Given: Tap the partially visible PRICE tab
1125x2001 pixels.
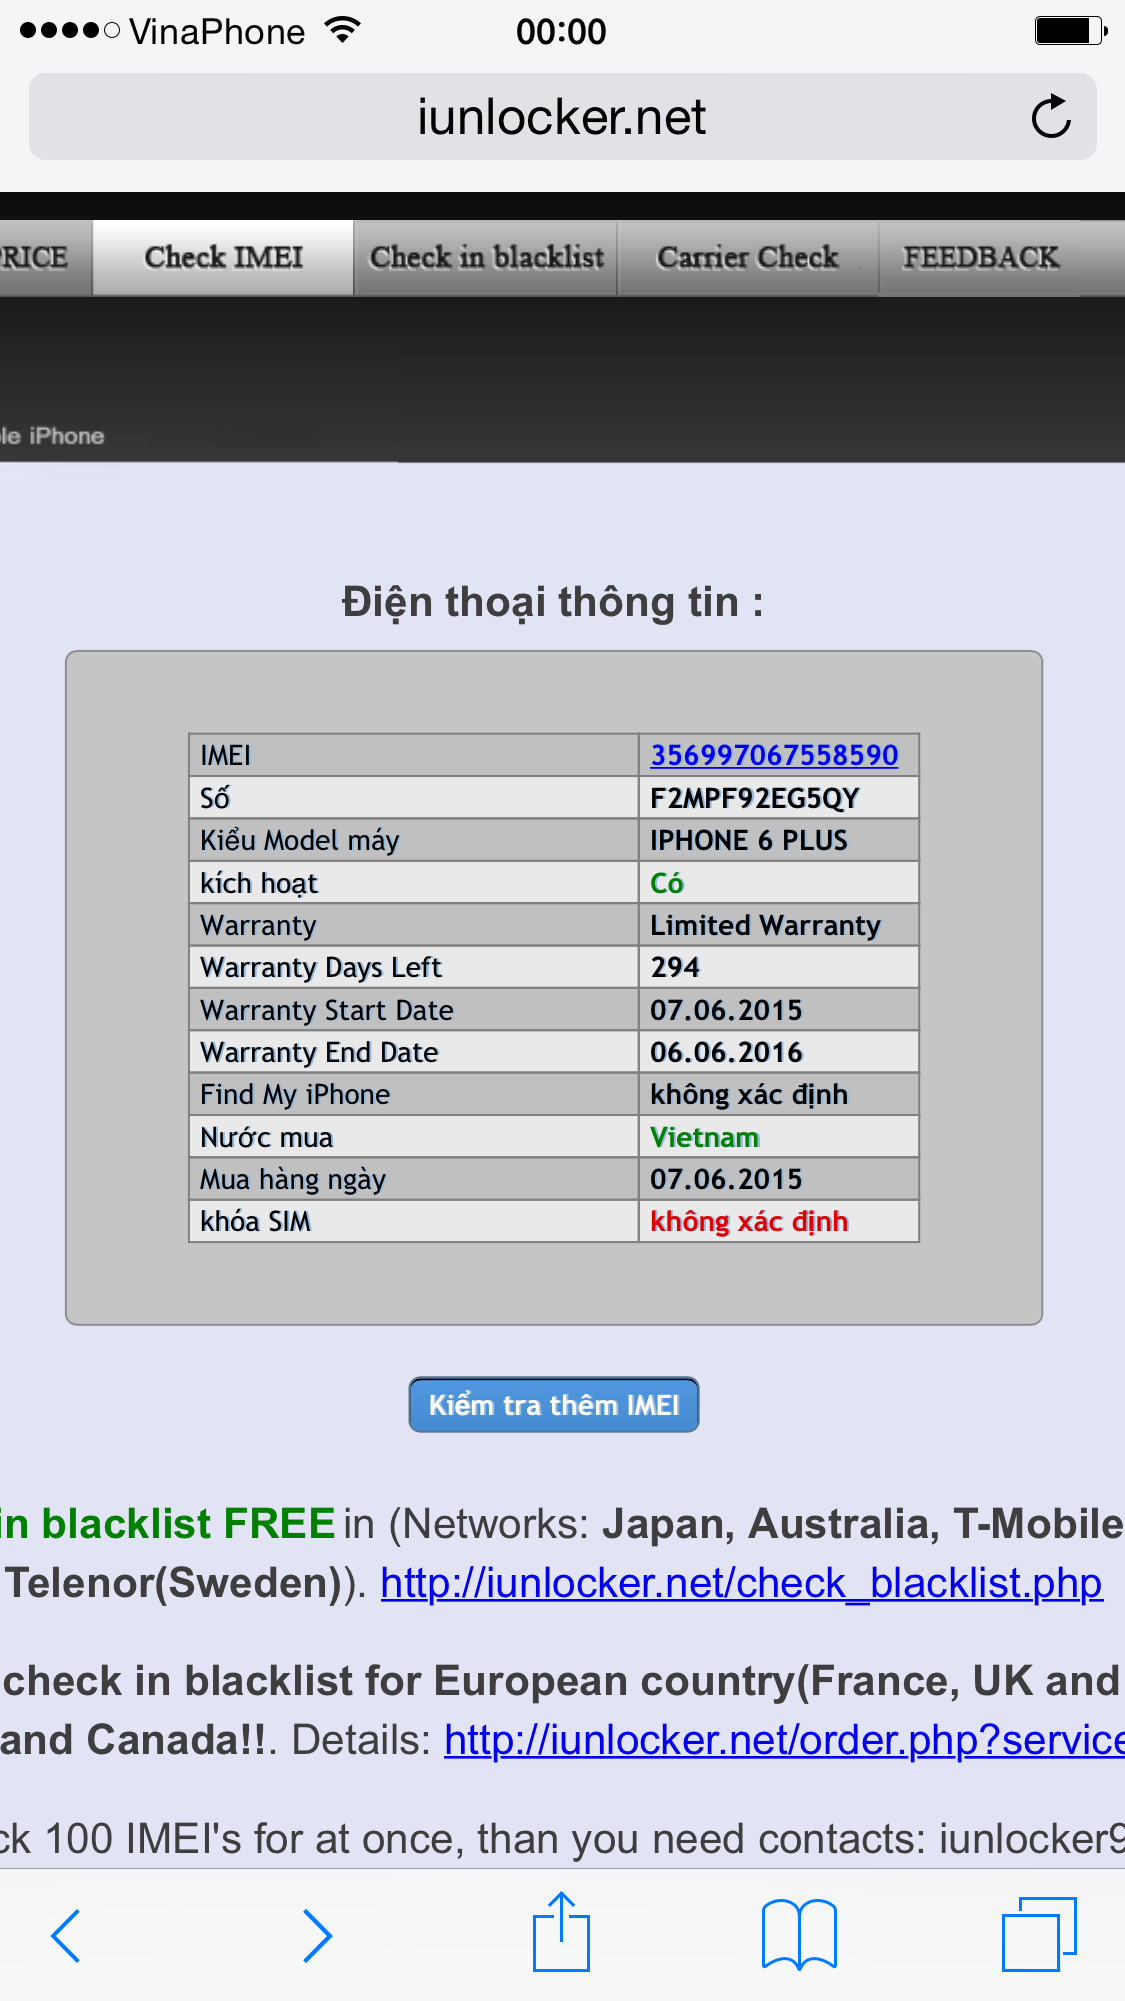Looking at the screenshot, I should pos(36,258).
